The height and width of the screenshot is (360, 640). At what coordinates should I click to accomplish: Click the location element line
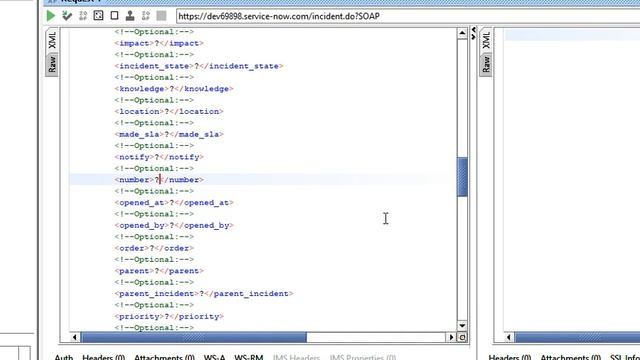[169, 111]
